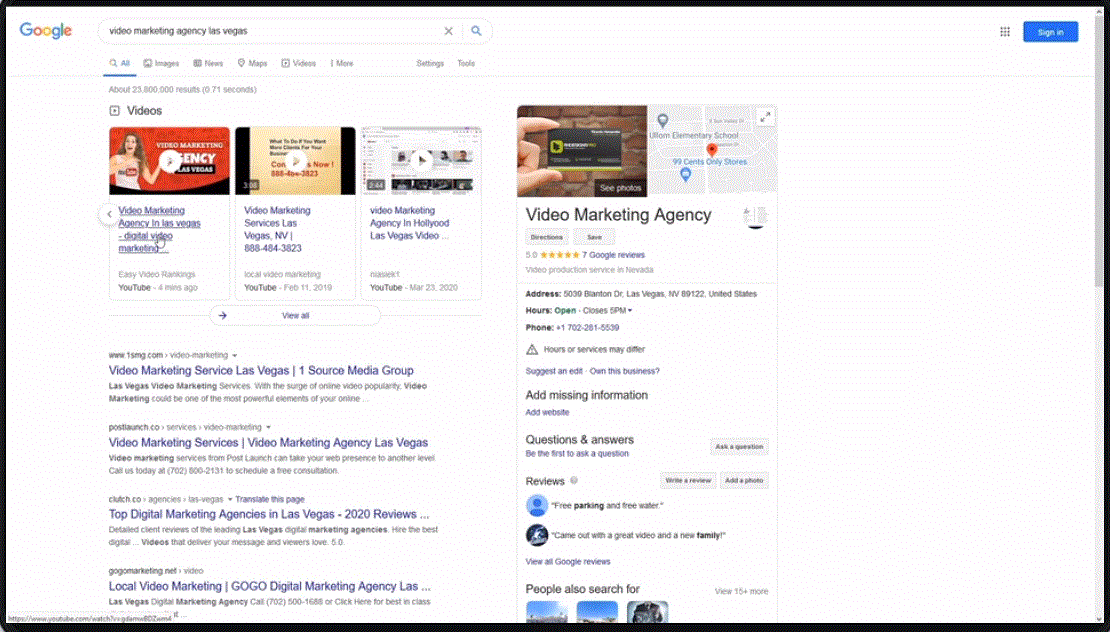Open the GOGO Digital Marketing Agency result
The image size is (1110, 632).
[270, 586]
